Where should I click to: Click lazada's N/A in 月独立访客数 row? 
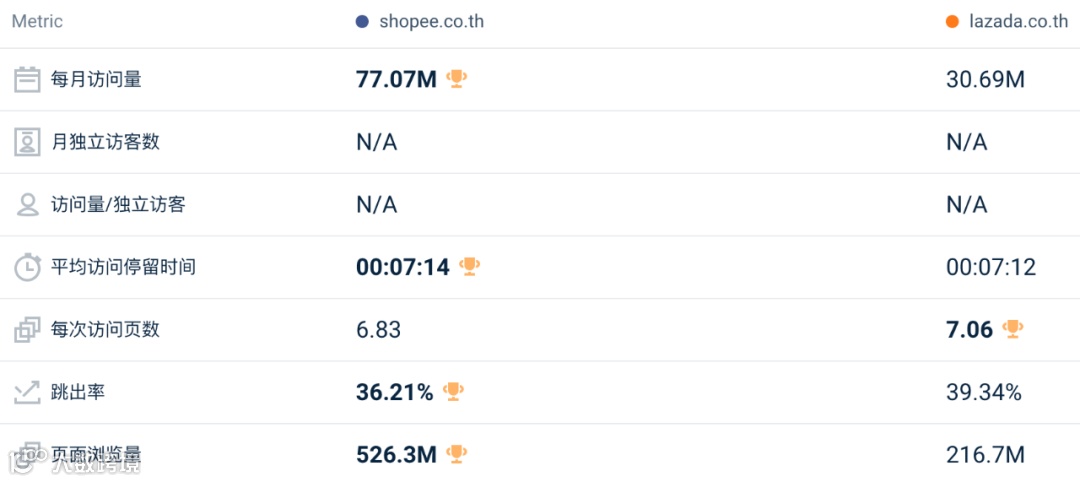pyautogui.click(x=967, y=143)
